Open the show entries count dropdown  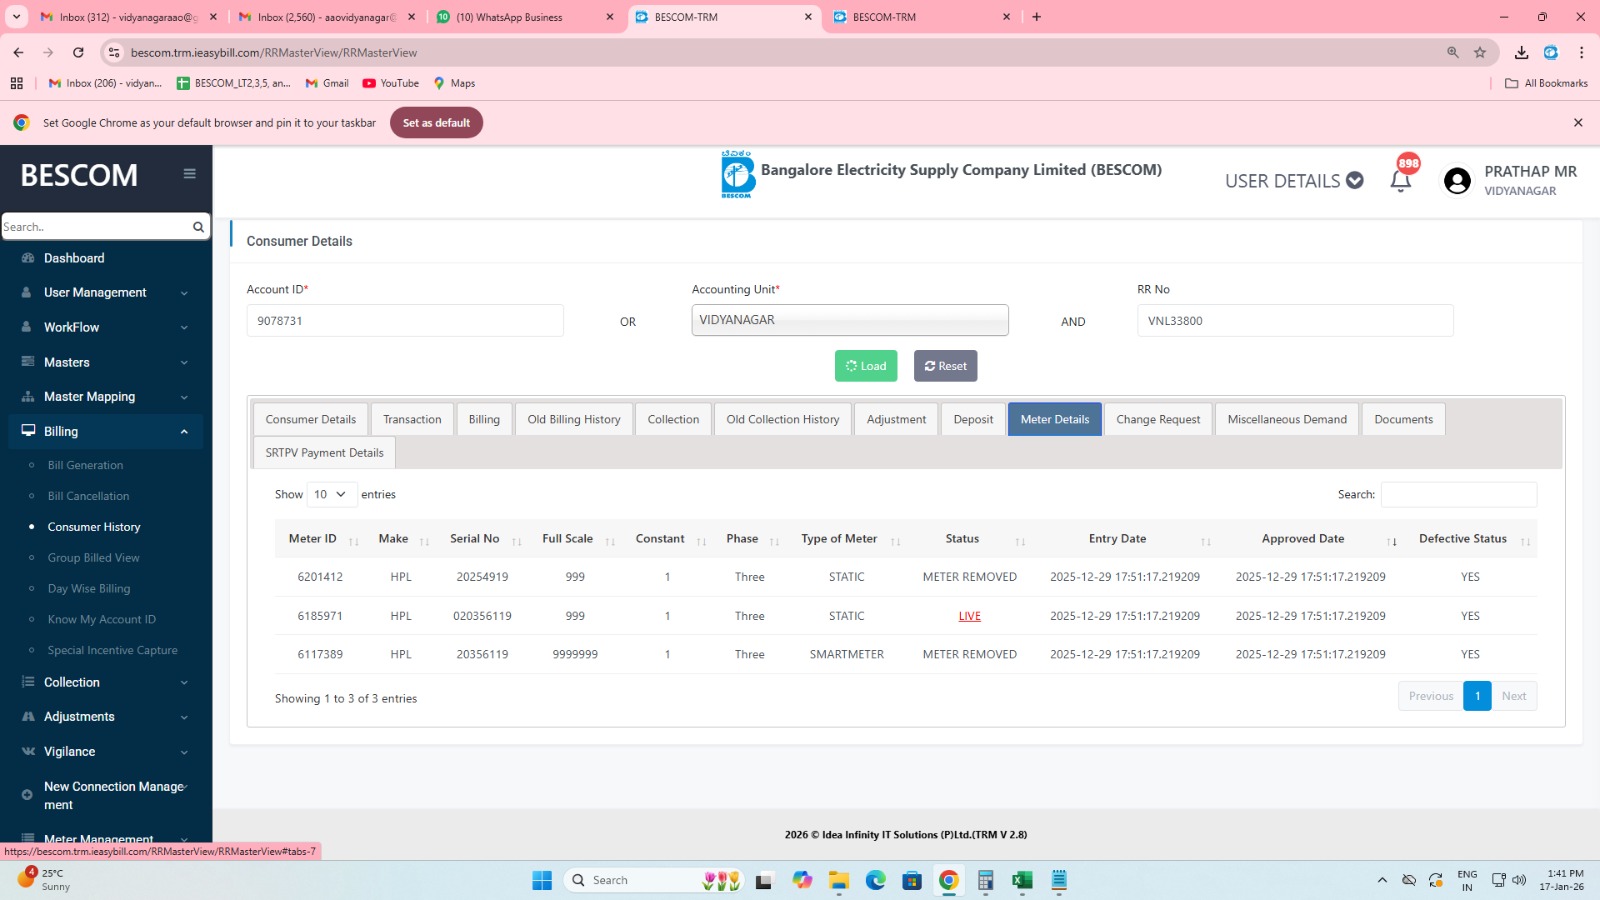(x=330, y=495)
